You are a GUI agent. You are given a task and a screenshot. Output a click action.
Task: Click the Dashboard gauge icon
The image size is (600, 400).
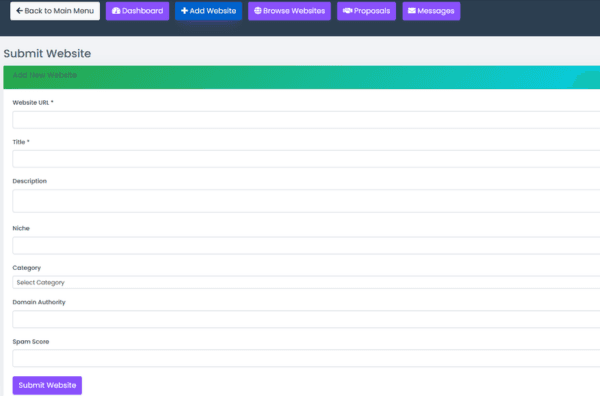(x=116, y=11)
